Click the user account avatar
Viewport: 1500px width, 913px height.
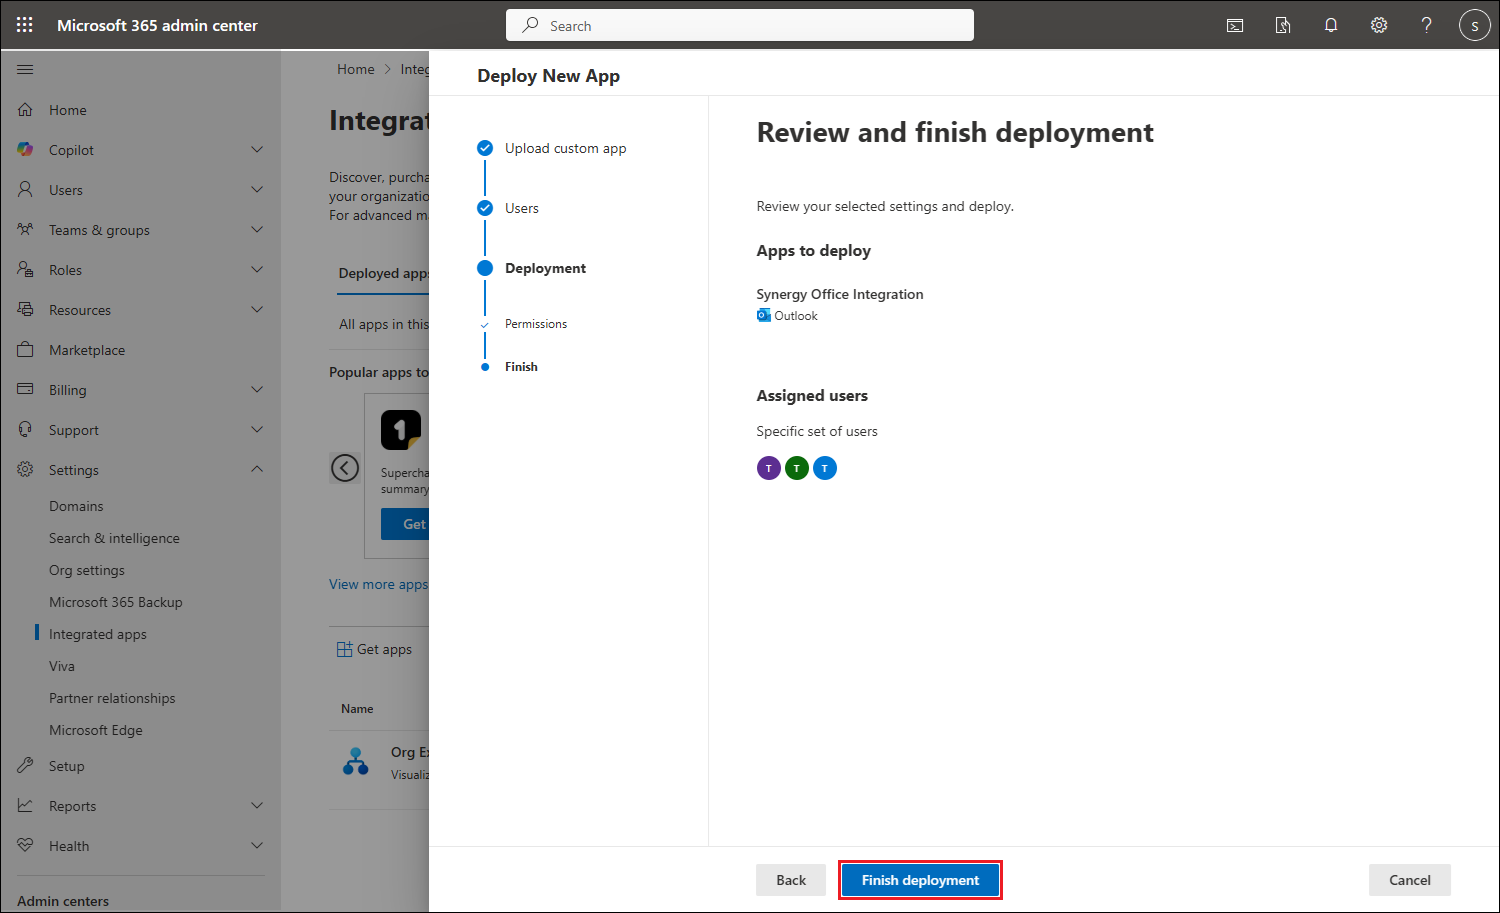pyautogui.click(x=1474, y=25)
